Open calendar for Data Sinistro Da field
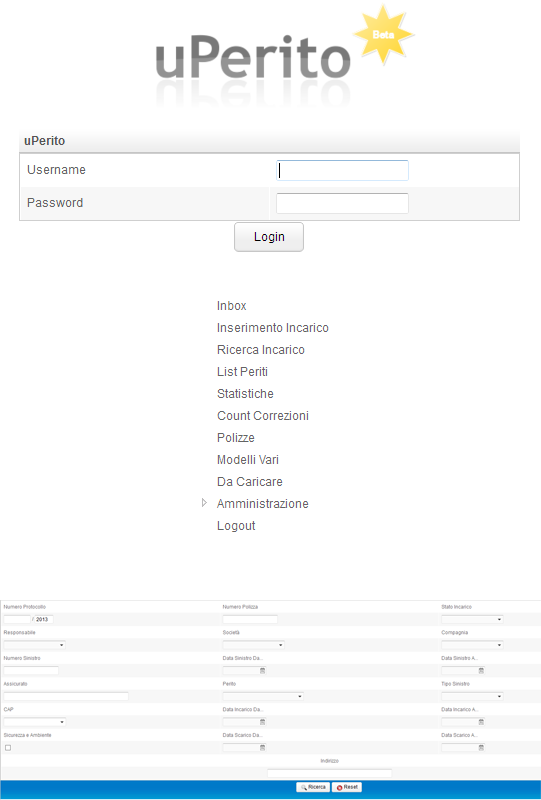 263,670
